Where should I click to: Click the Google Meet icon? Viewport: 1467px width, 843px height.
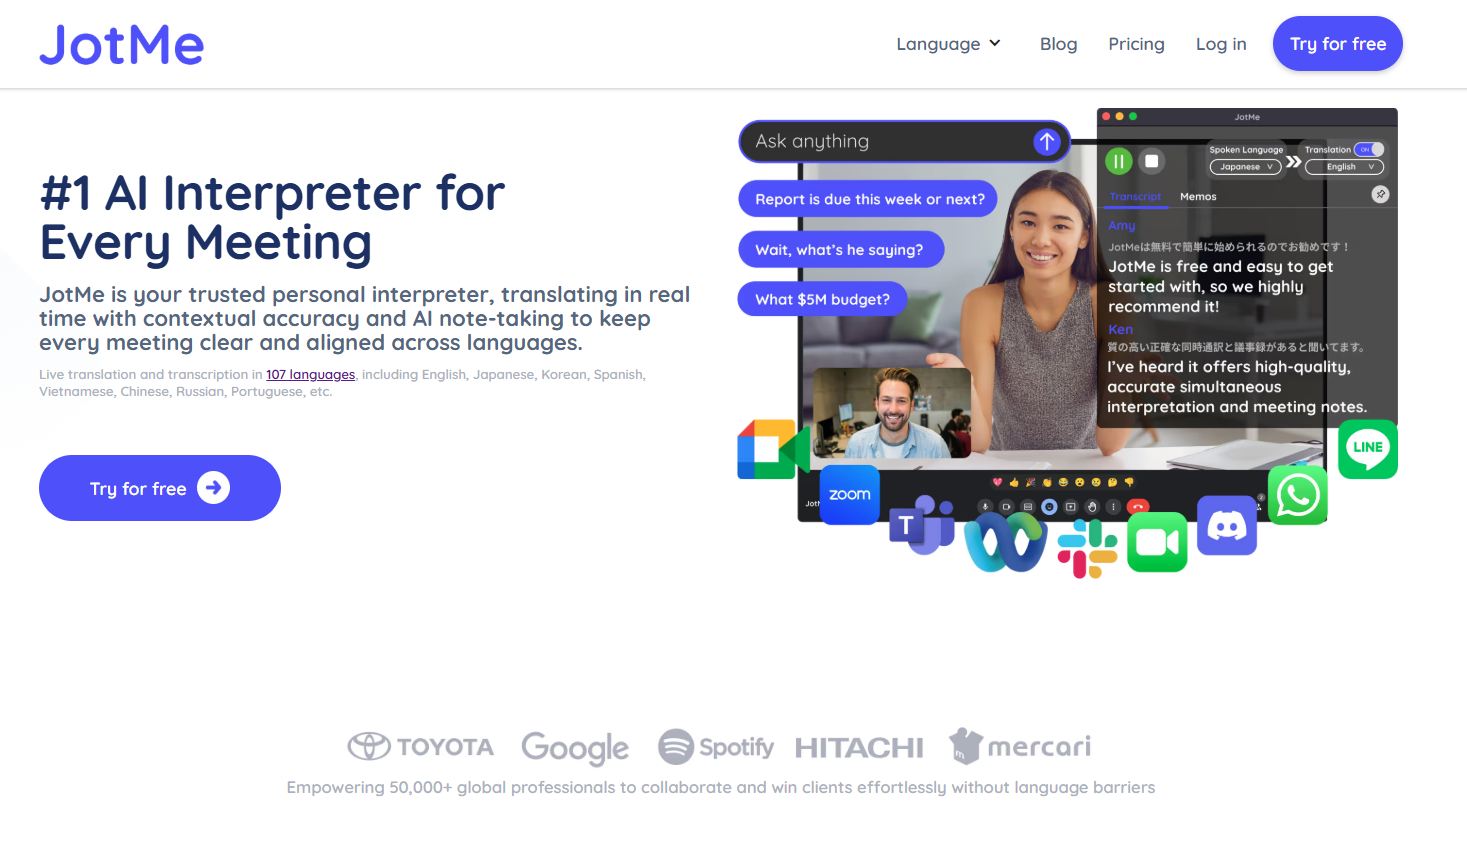pos(773,449)
